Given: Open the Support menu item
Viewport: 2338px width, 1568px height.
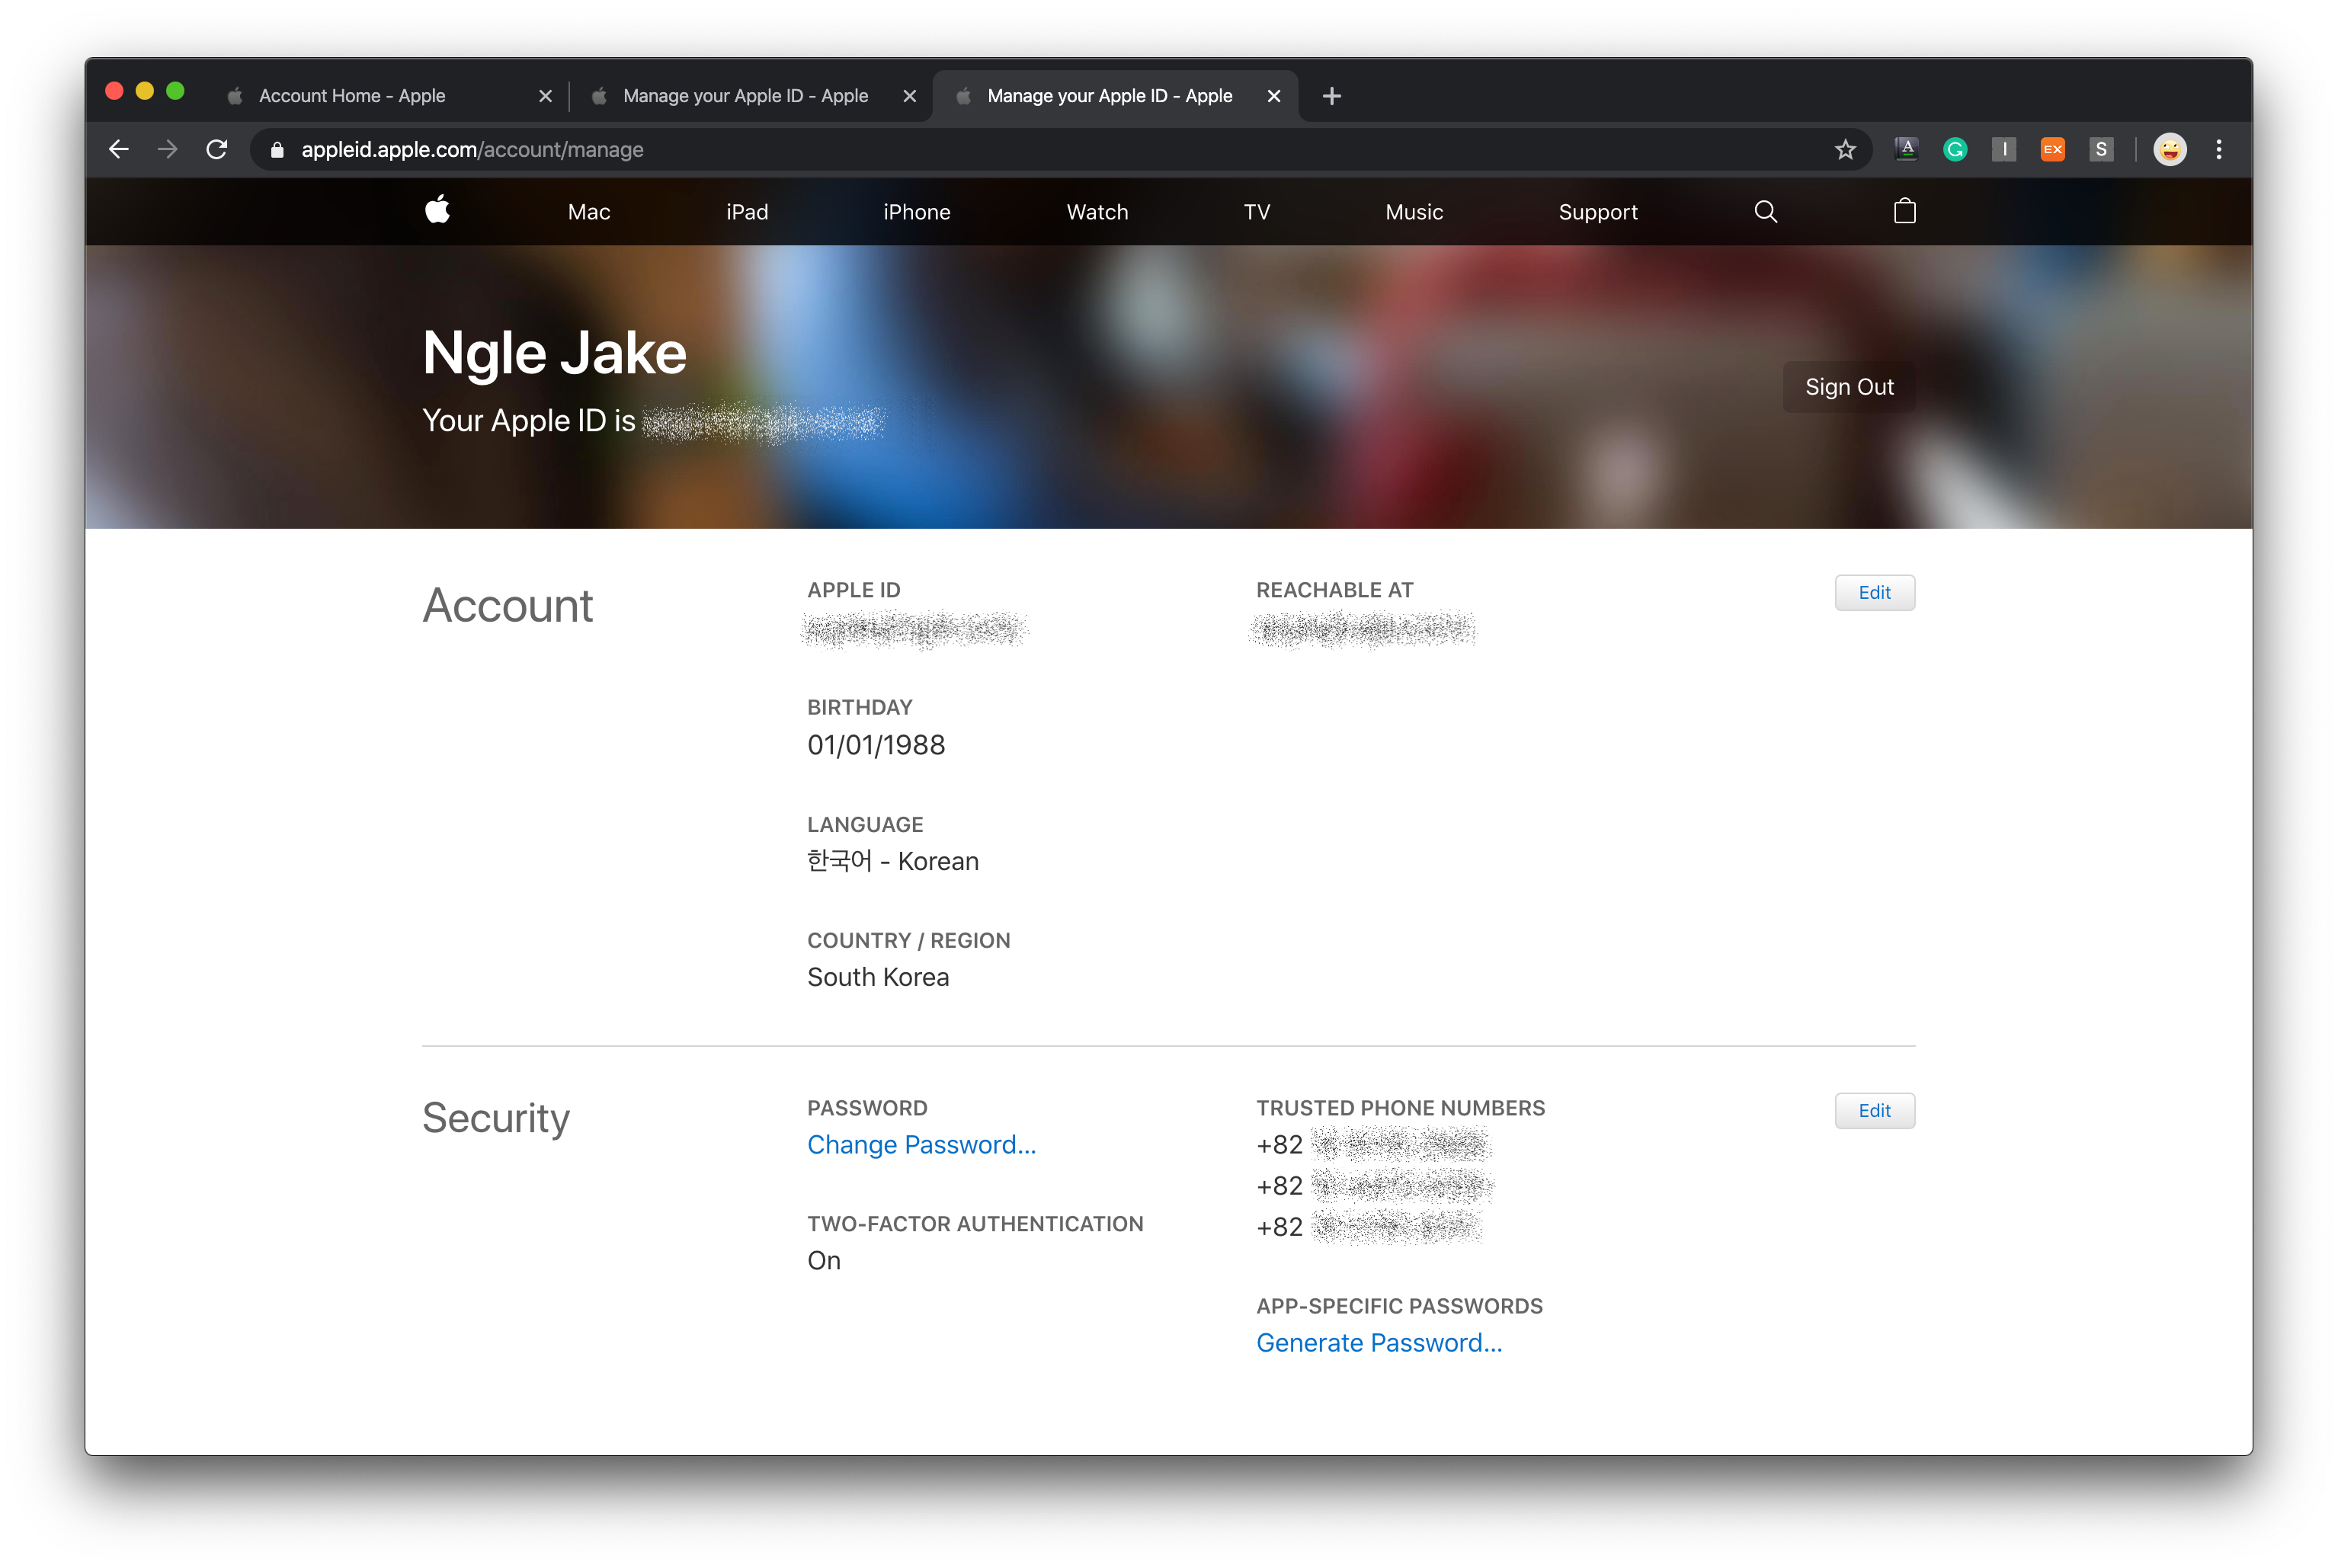Looking at the screenshot, I should click(1597, 212).
